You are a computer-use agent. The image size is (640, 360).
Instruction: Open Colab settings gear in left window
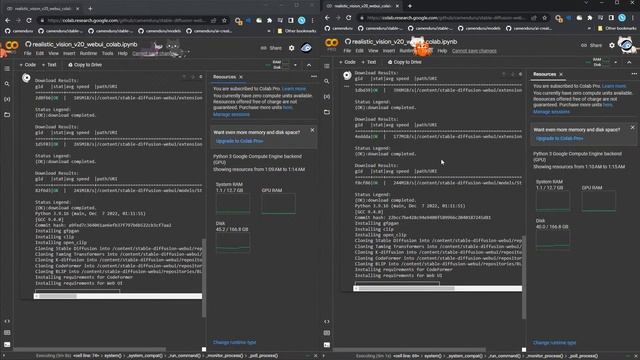click(291, 48)
